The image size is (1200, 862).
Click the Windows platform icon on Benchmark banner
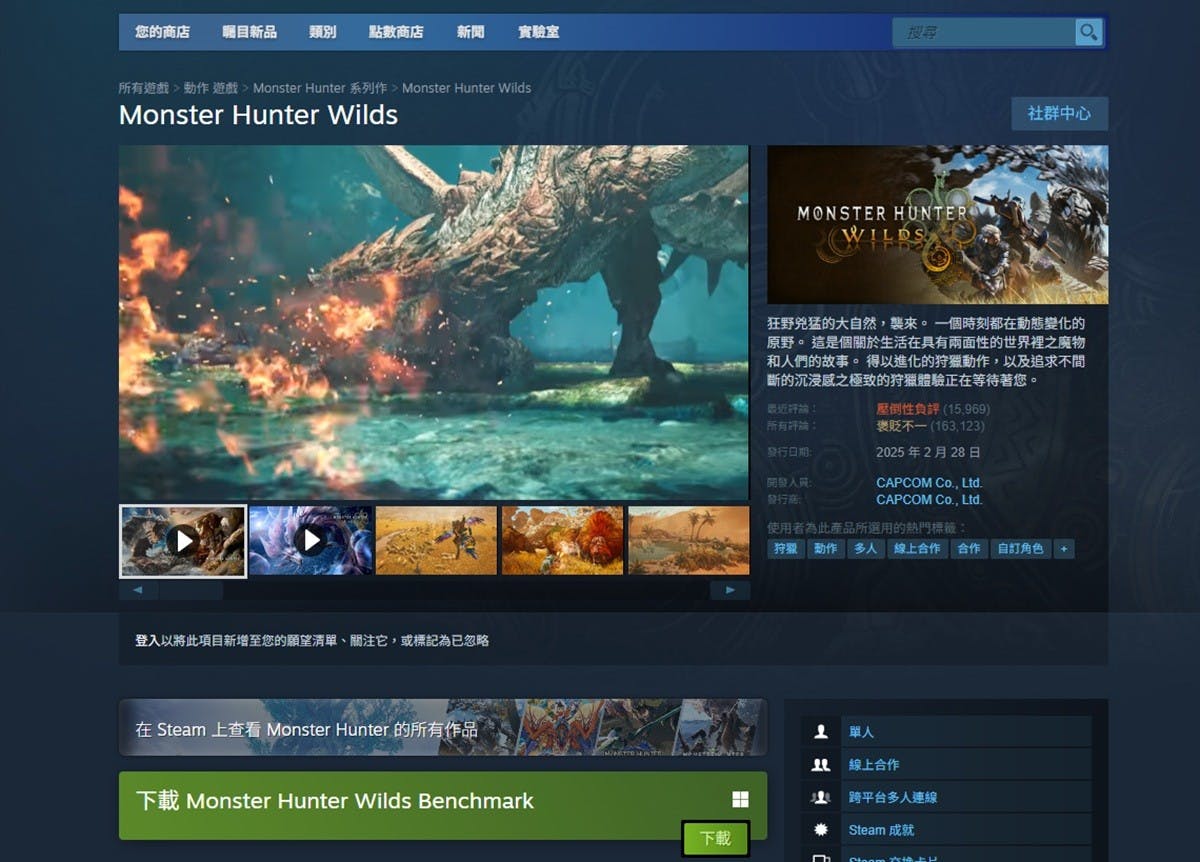740,799
